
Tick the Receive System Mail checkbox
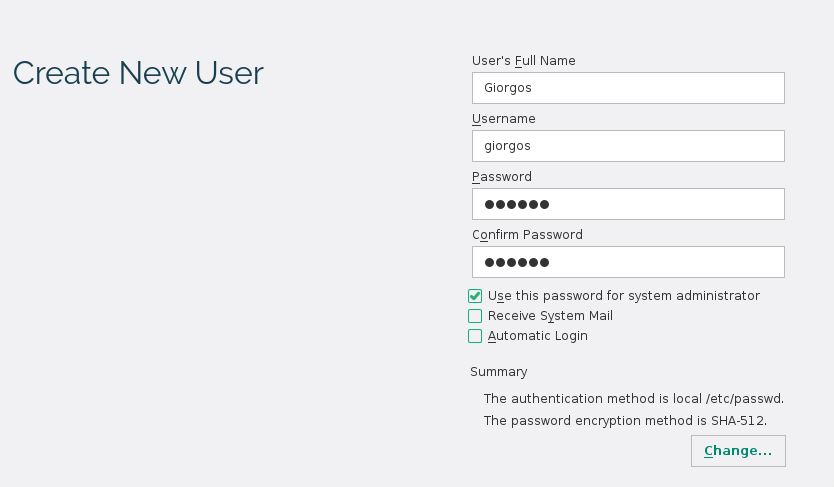point(475,316)
